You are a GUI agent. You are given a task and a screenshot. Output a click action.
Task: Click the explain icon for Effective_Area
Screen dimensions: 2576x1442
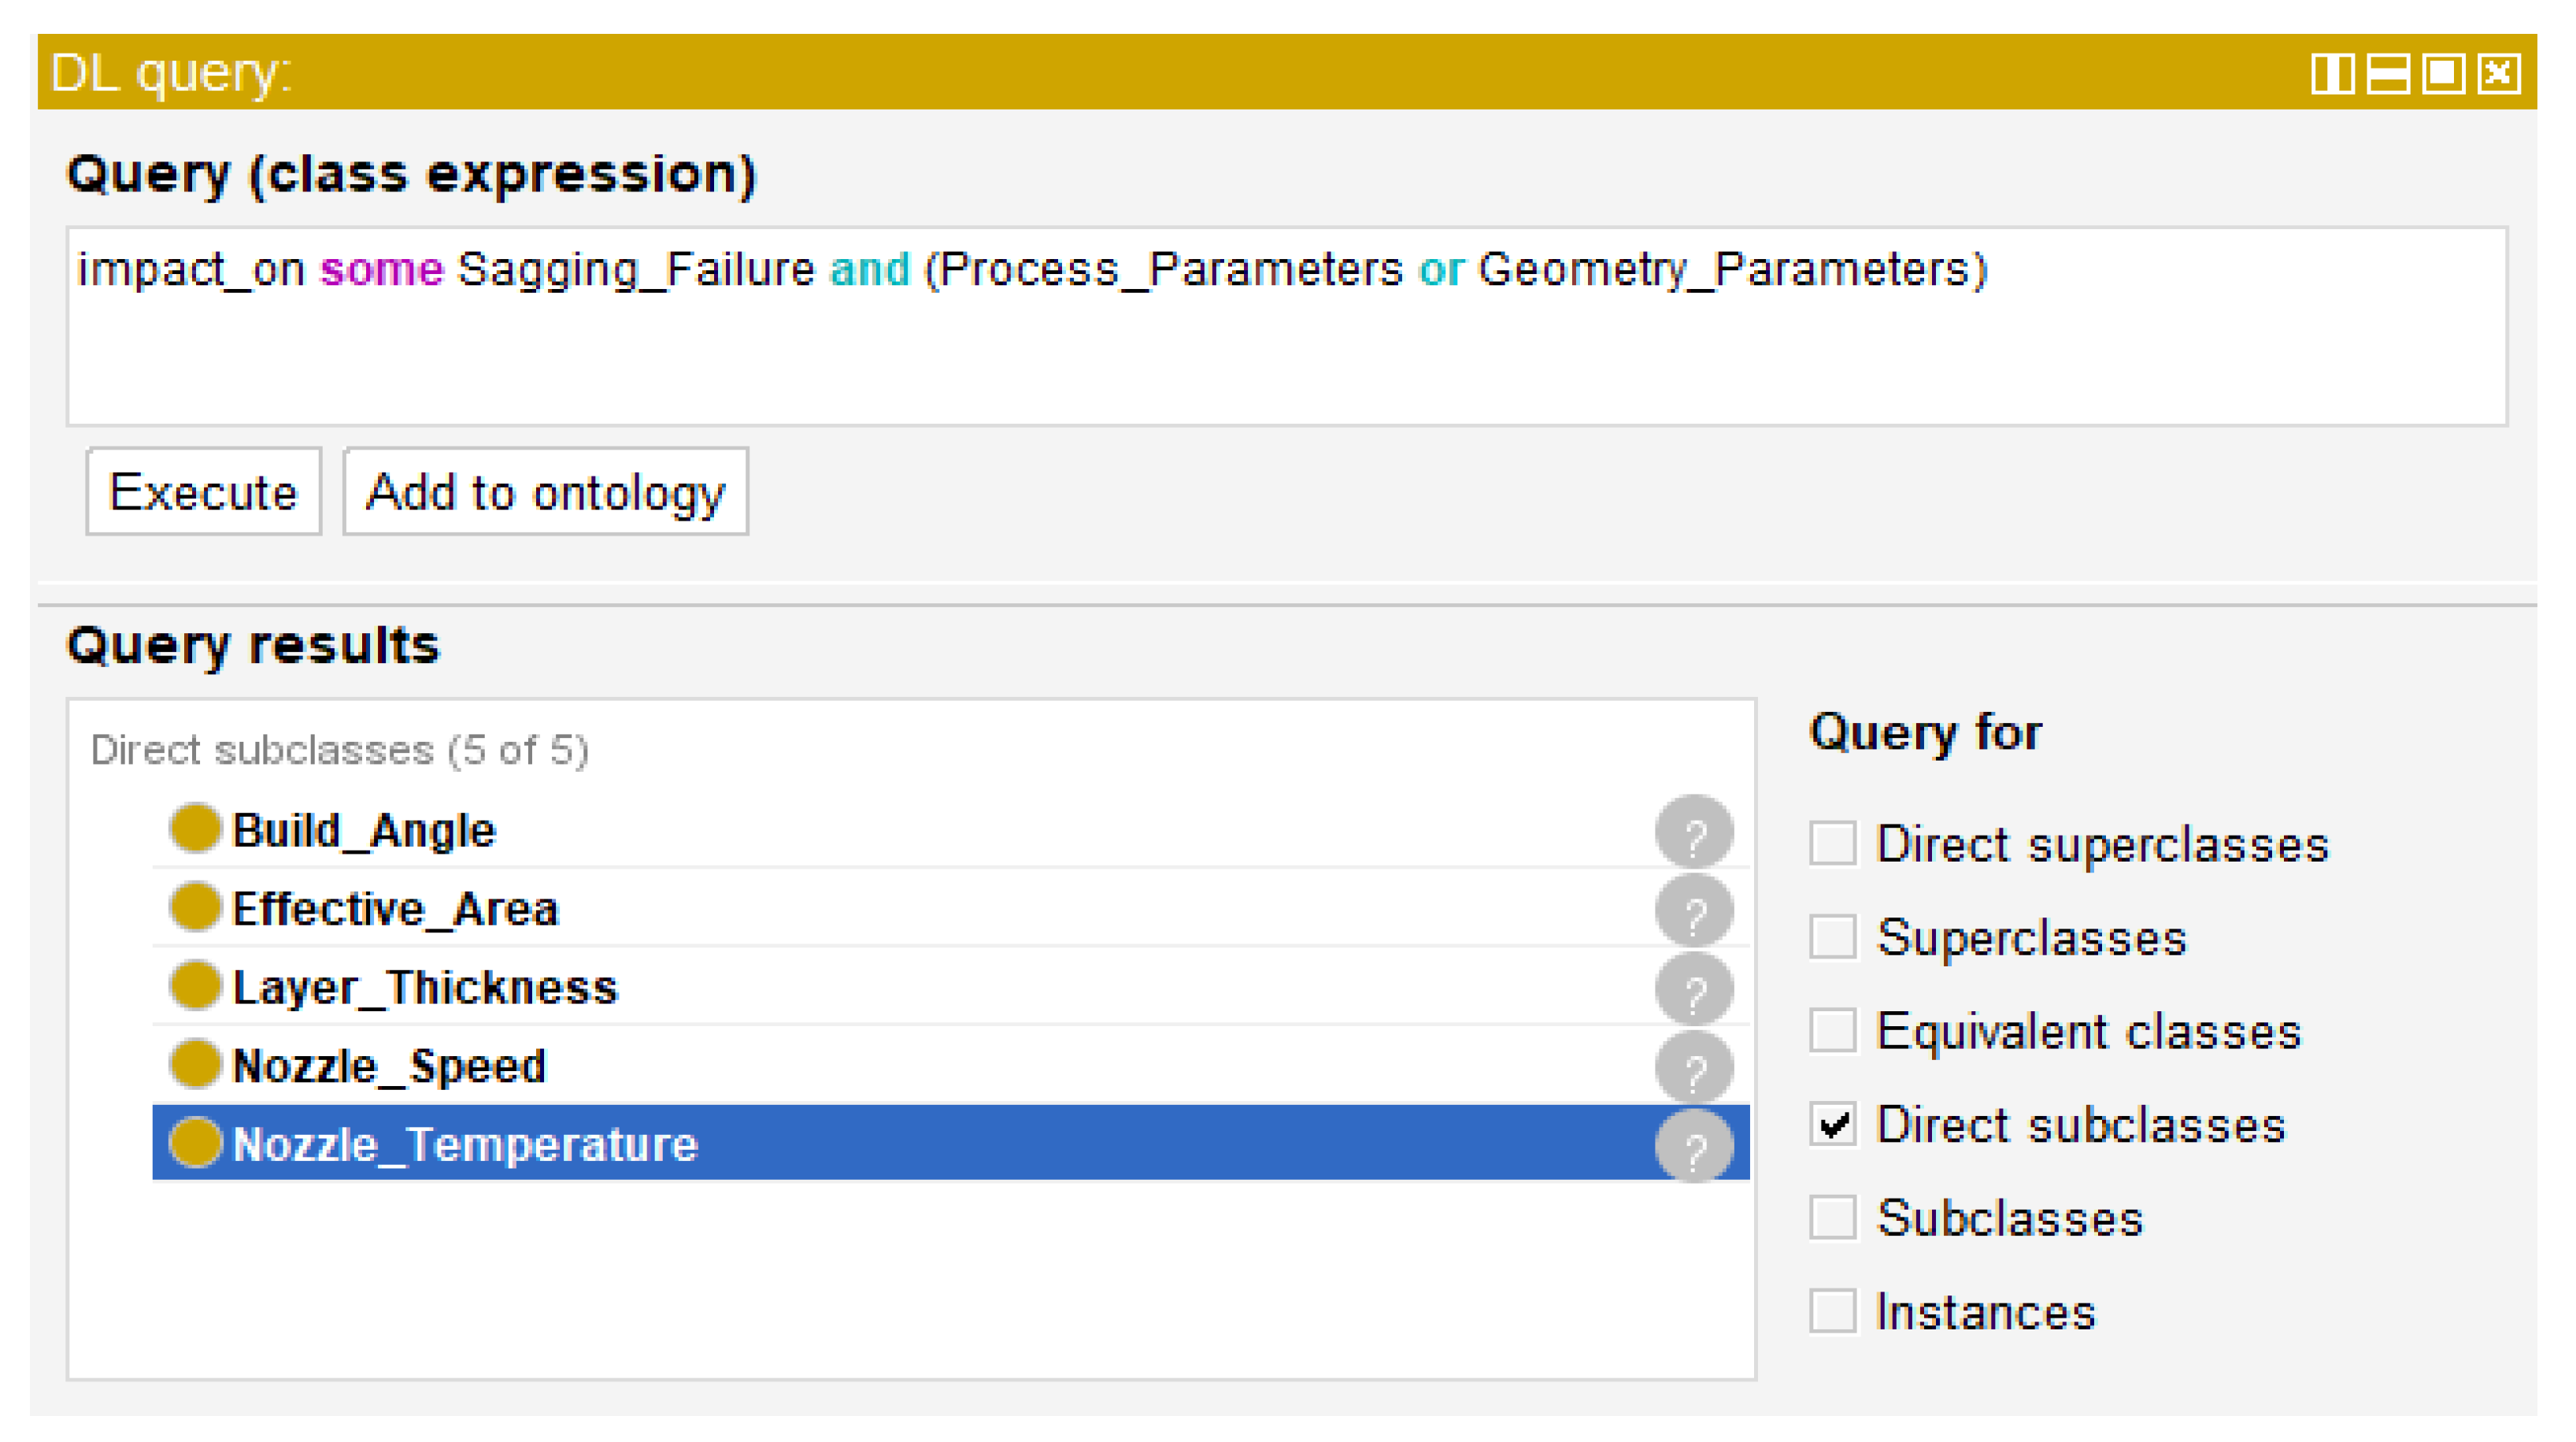pyautogui.click(x=1693, y=910)
